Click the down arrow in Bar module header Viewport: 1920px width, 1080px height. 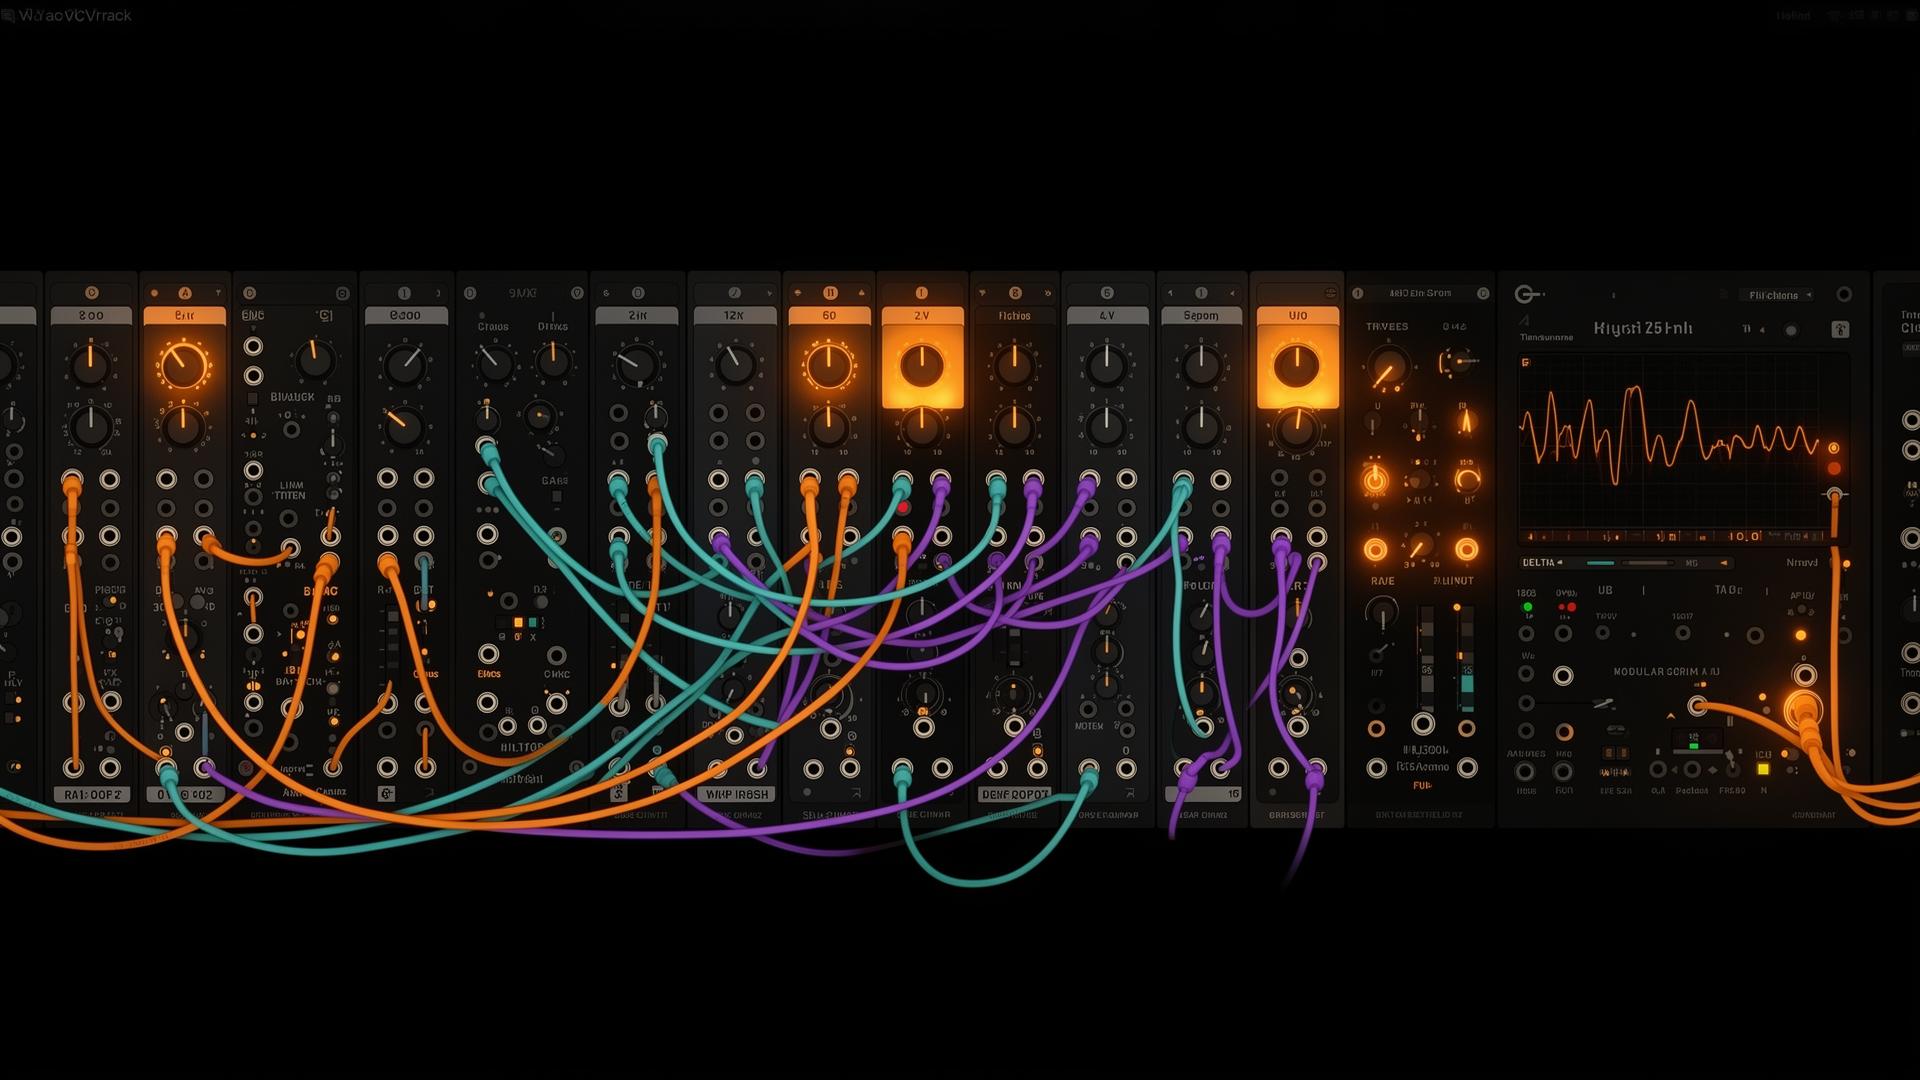click(217, 293)
